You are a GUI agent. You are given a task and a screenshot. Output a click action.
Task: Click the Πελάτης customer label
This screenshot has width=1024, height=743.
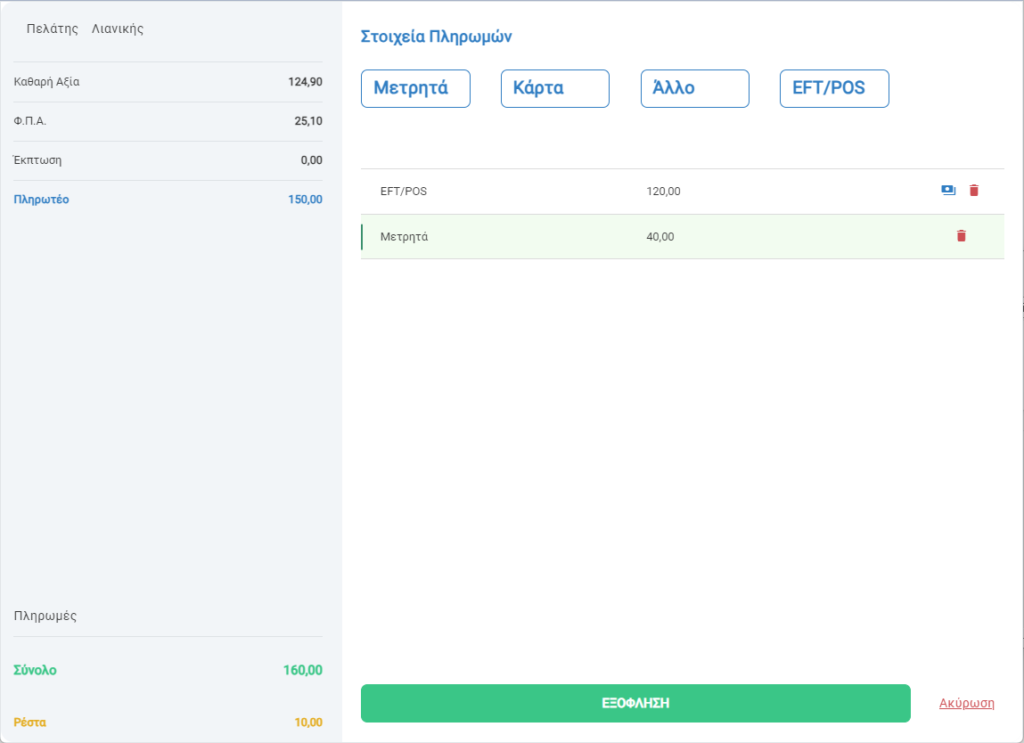[52, 29]
